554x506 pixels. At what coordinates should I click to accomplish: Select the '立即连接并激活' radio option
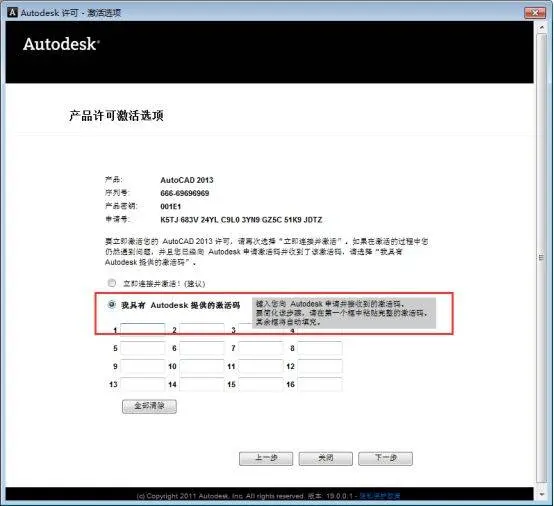[112, 283]
